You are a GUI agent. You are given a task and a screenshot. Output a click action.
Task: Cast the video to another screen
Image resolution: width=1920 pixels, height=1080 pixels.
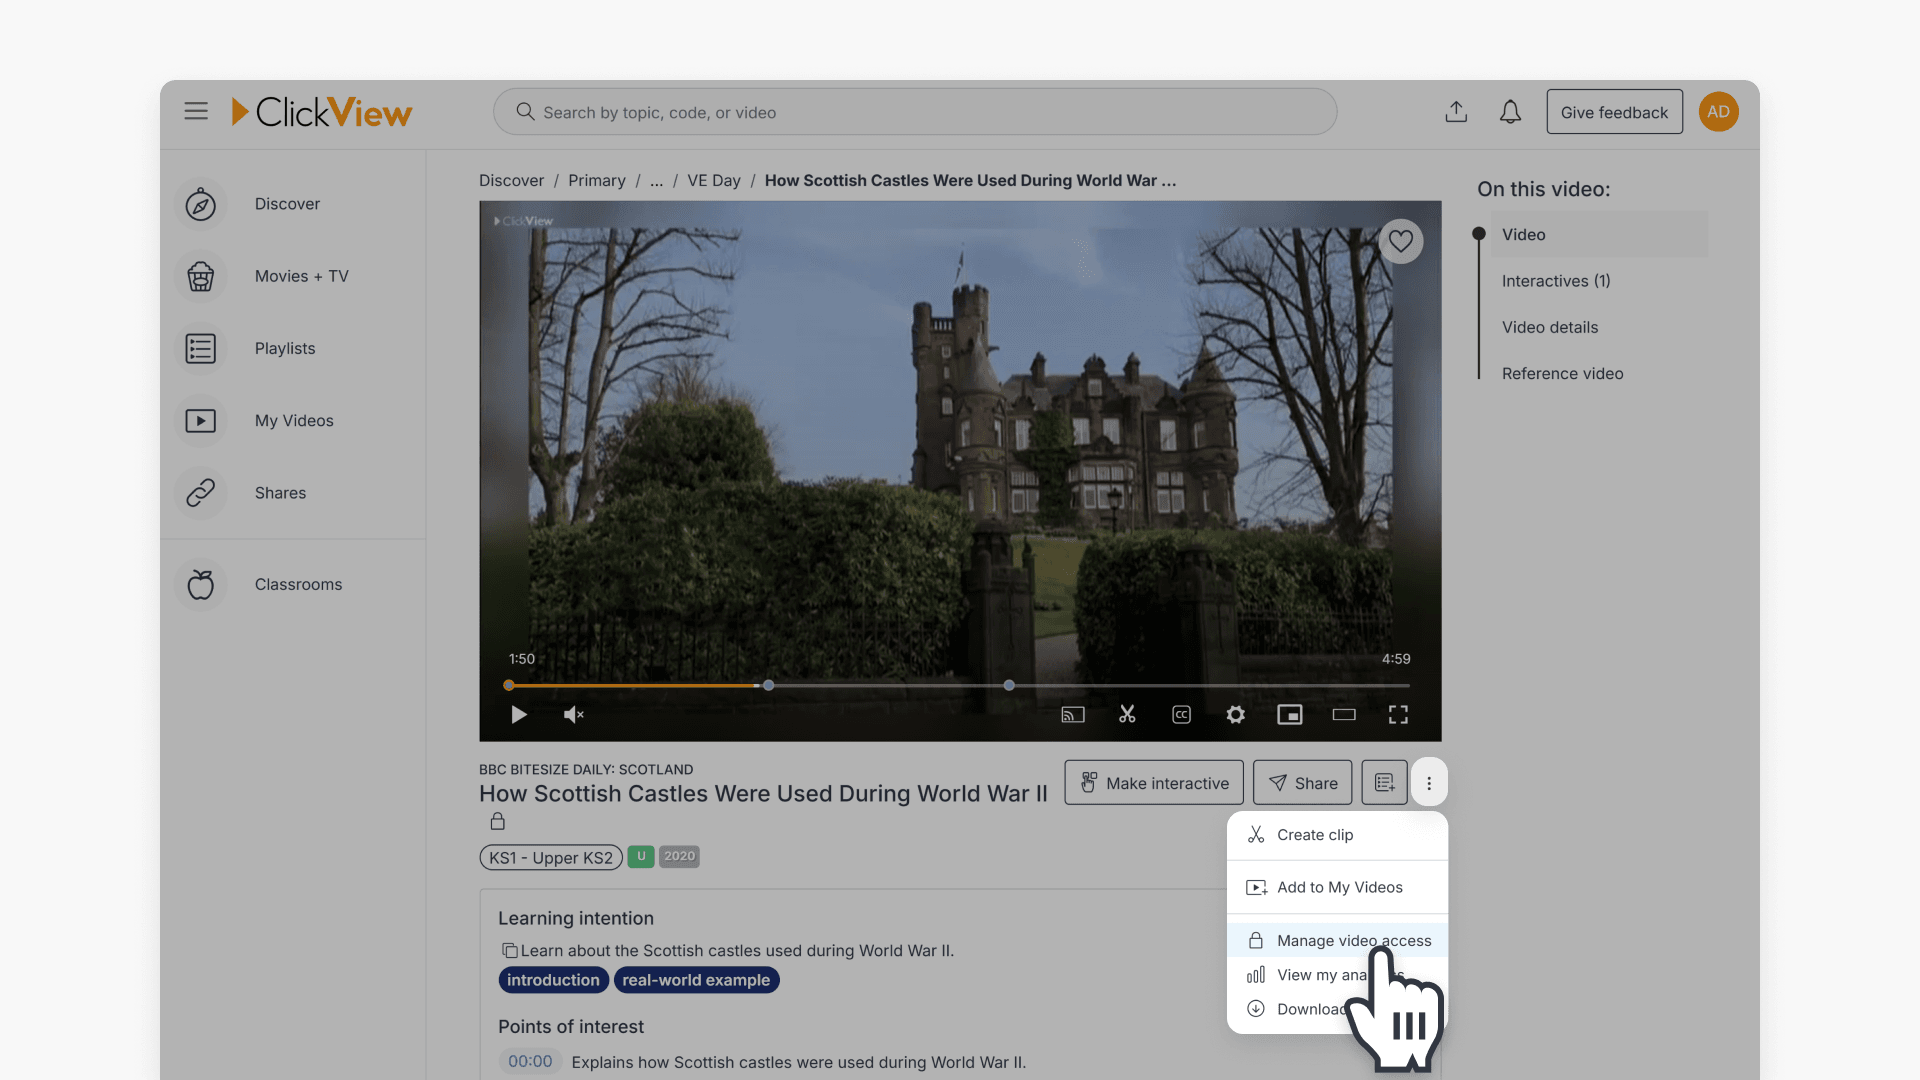(1072, 714)
